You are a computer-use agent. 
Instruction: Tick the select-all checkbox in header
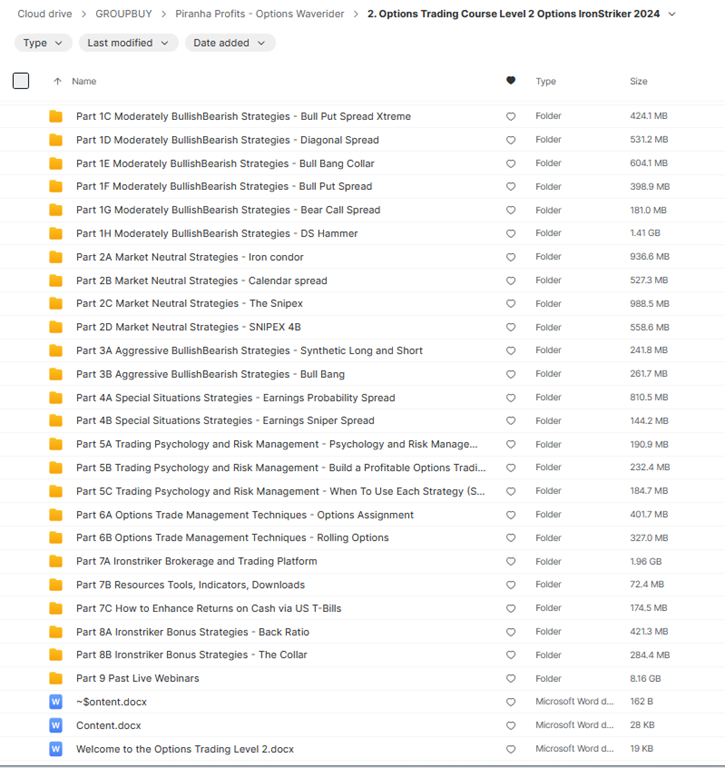[21, 81]
